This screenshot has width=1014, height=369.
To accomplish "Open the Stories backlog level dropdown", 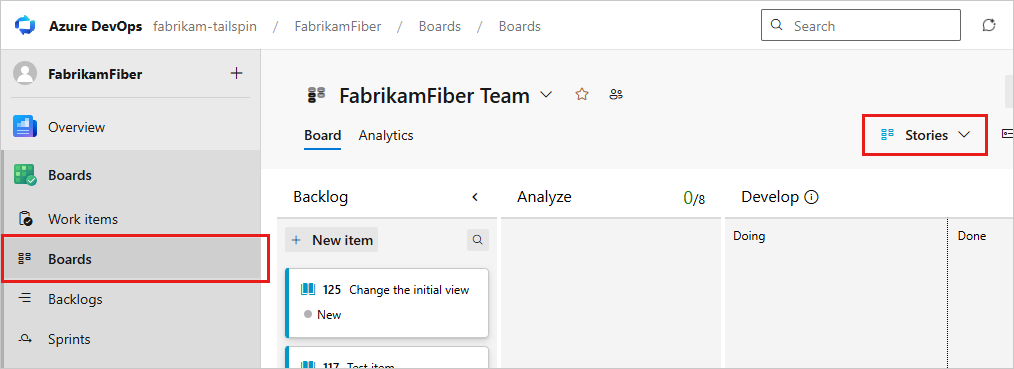I will pyautogui.click(x=925, y=135).
